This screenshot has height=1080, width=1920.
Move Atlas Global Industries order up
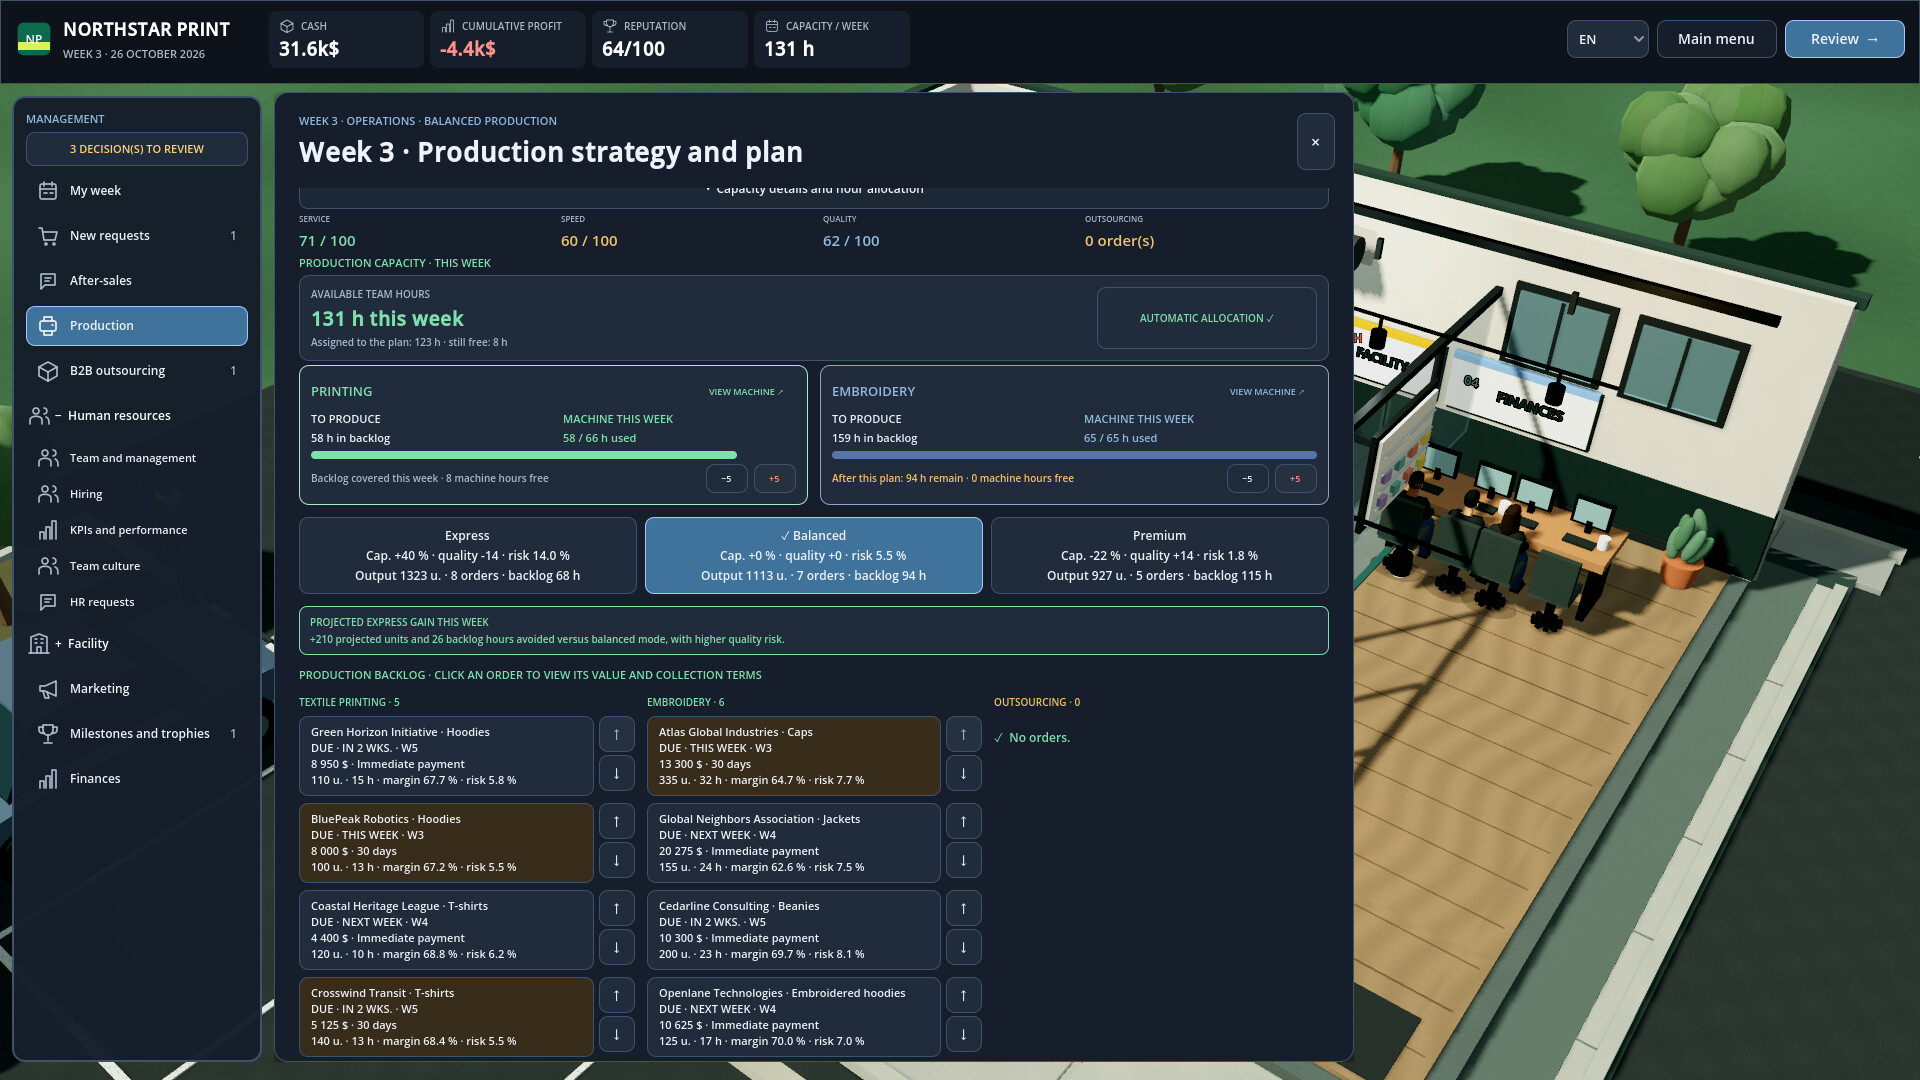click(964, 735)
